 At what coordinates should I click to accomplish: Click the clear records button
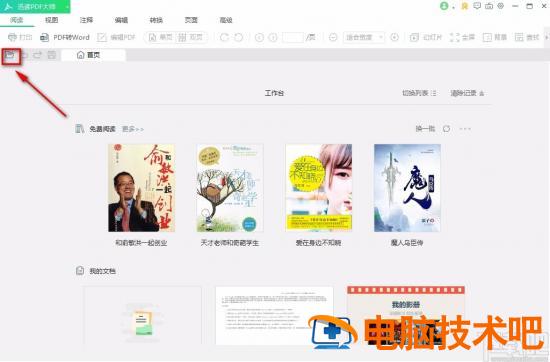point(467,93)
